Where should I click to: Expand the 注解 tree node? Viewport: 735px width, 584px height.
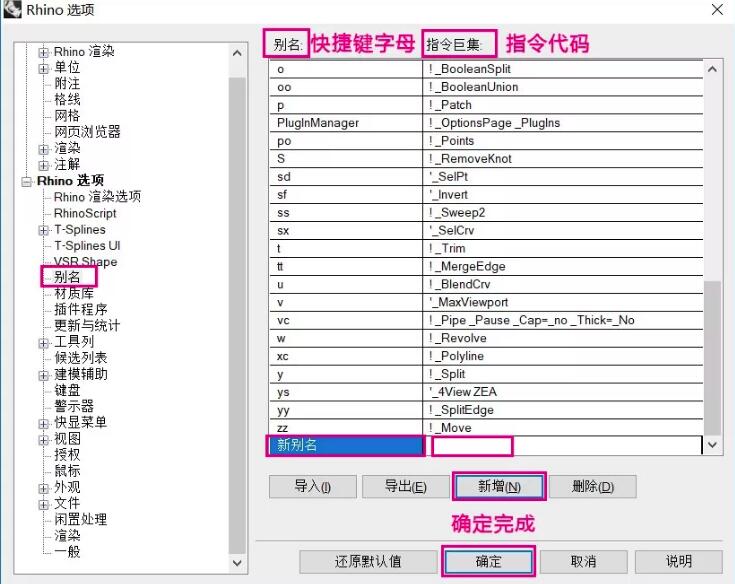(44, 165)
